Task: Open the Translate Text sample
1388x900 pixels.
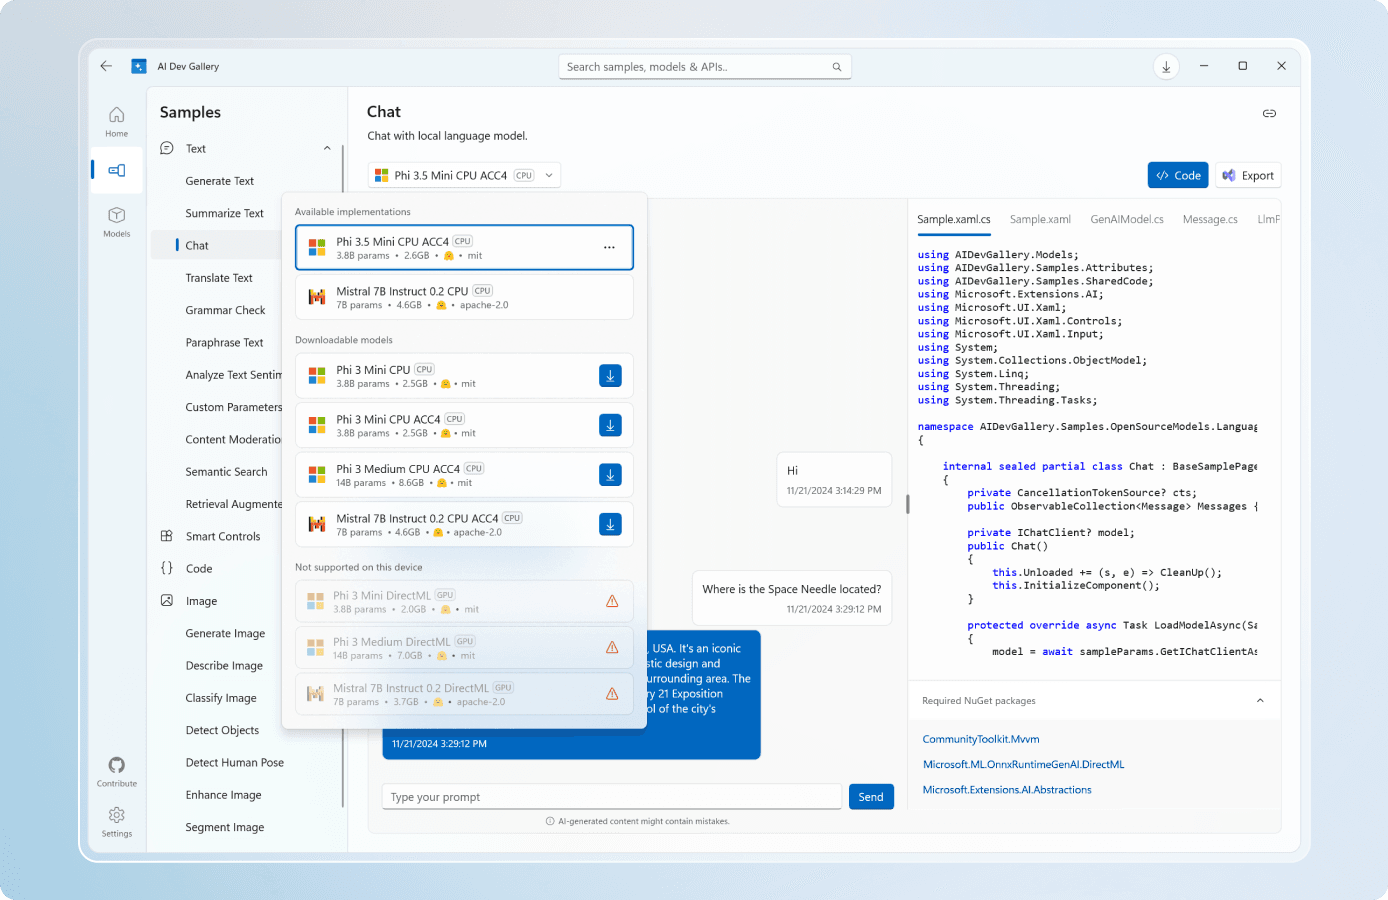Action: coord(219,278)
